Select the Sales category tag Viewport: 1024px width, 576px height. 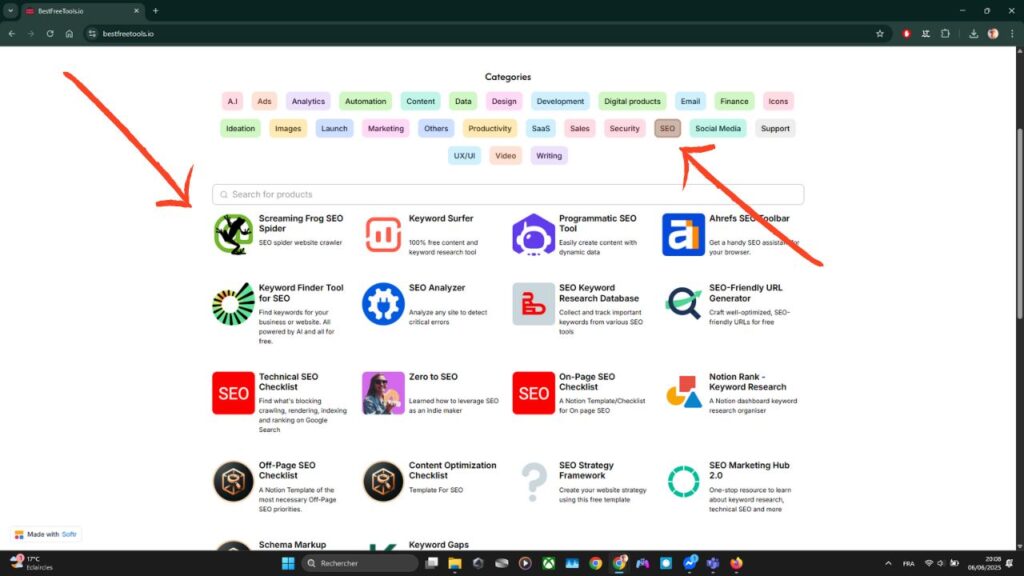(579, 129)
